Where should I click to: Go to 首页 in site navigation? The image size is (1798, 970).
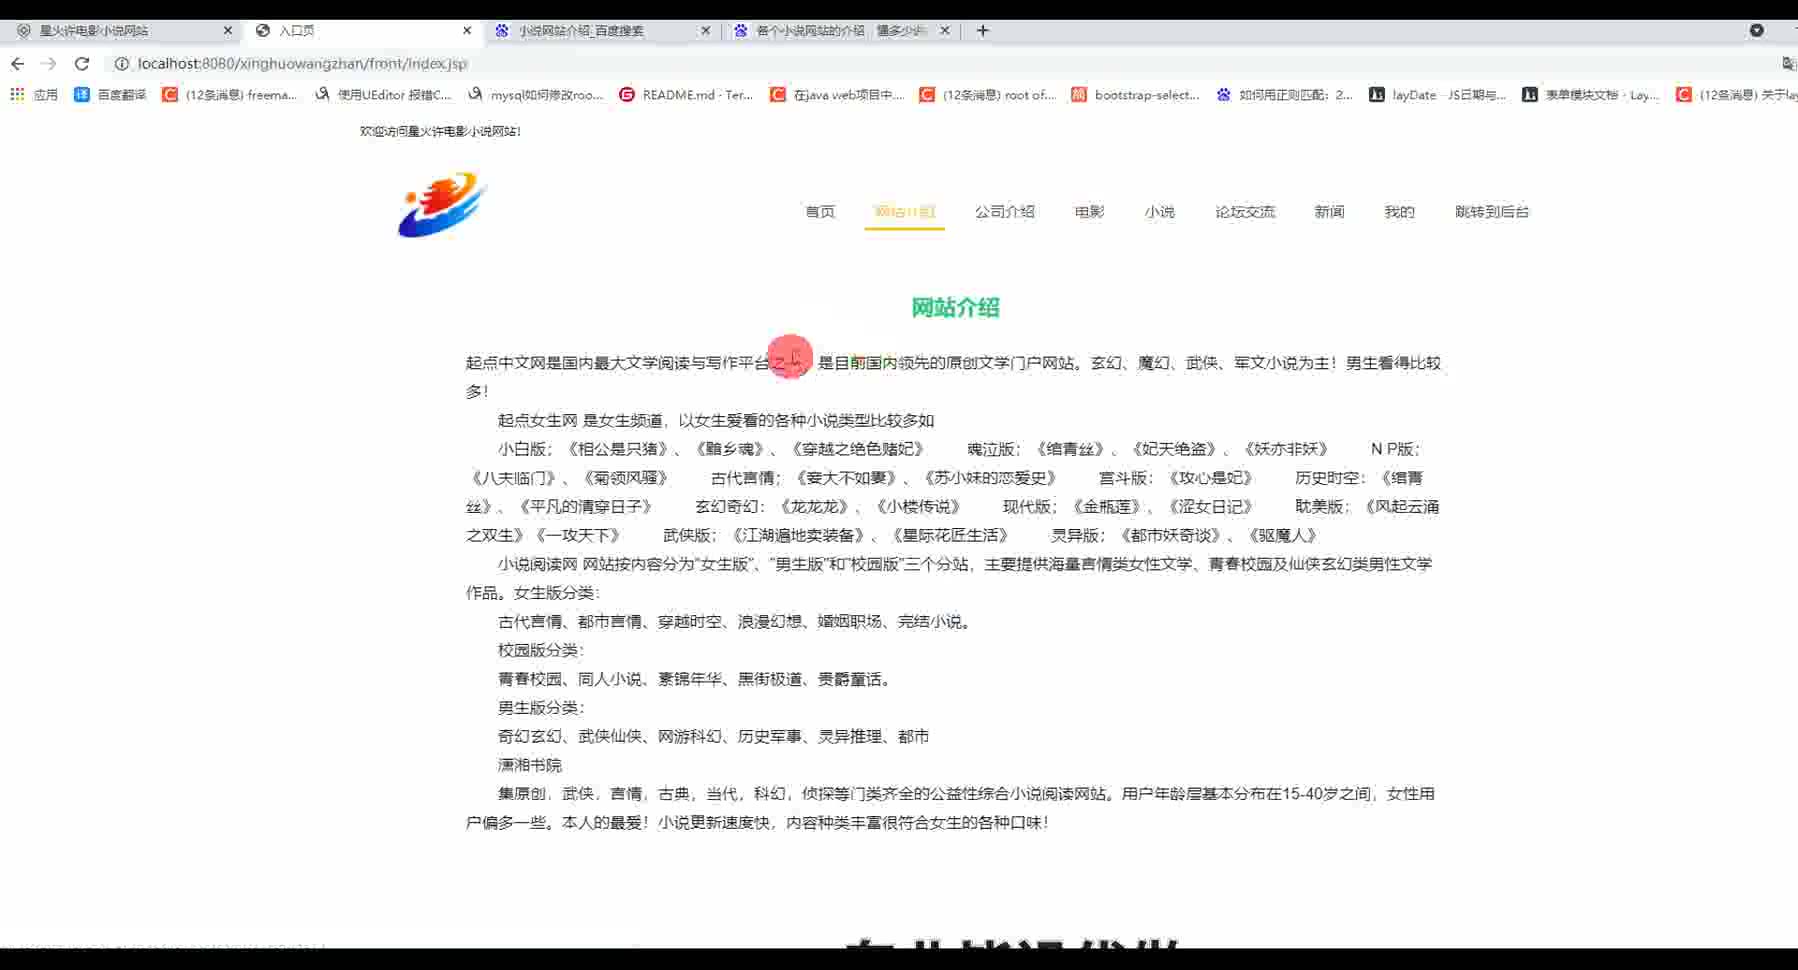click(820, 211)
